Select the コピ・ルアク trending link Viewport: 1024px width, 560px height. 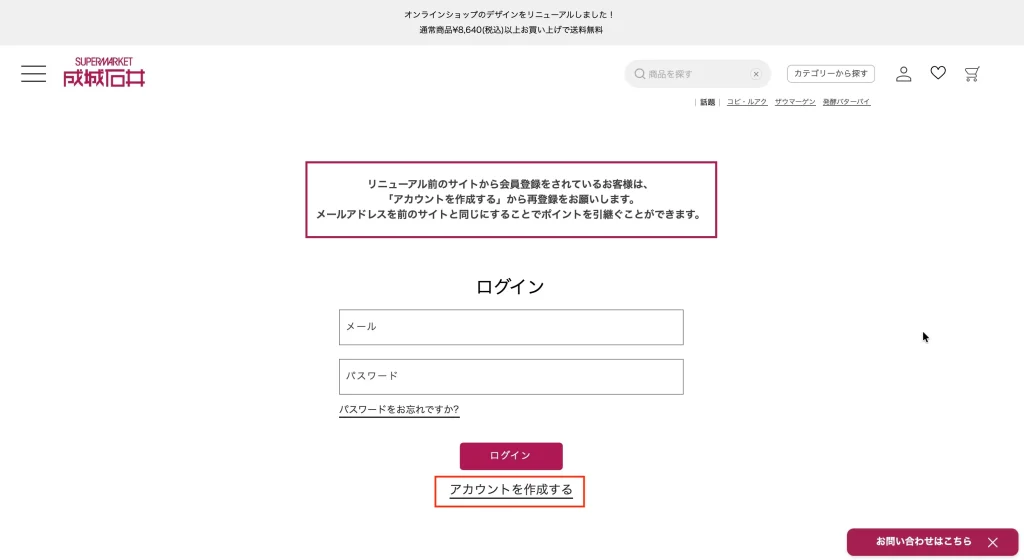[x=747, y=102]
